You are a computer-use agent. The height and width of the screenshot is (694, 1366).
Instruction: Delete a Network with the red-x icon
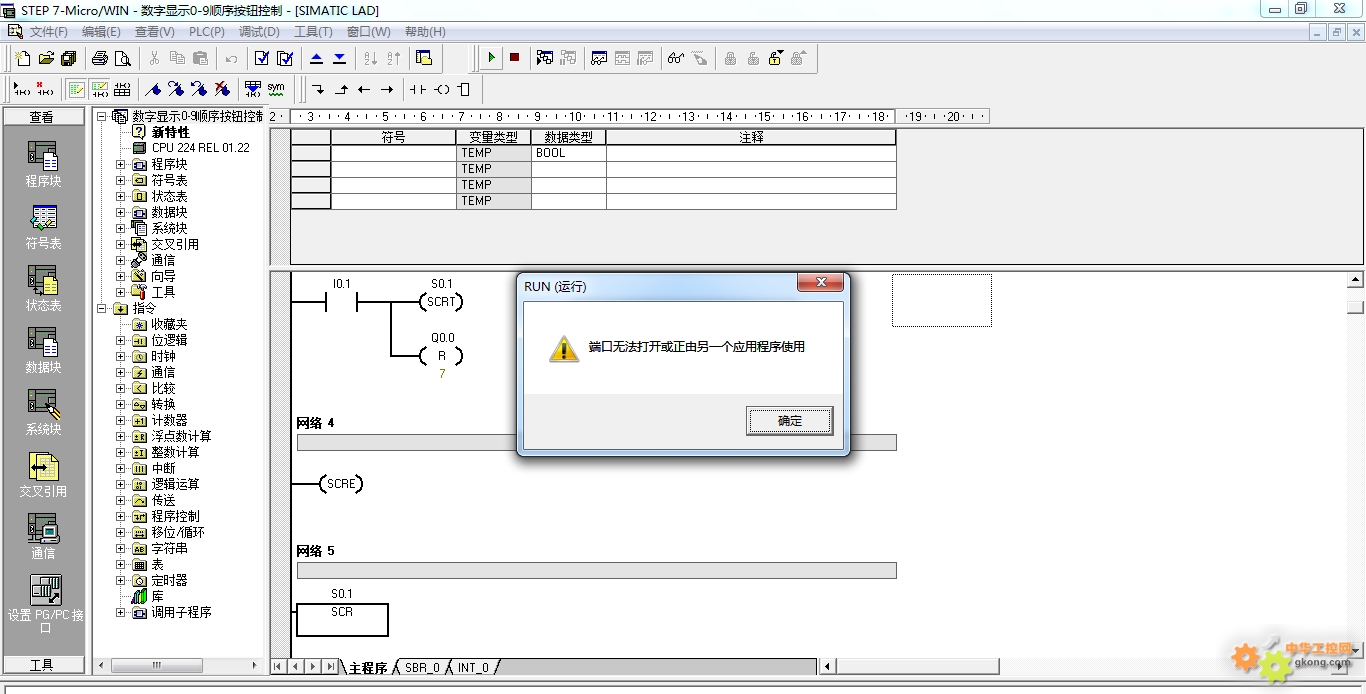tap(44, 89)
